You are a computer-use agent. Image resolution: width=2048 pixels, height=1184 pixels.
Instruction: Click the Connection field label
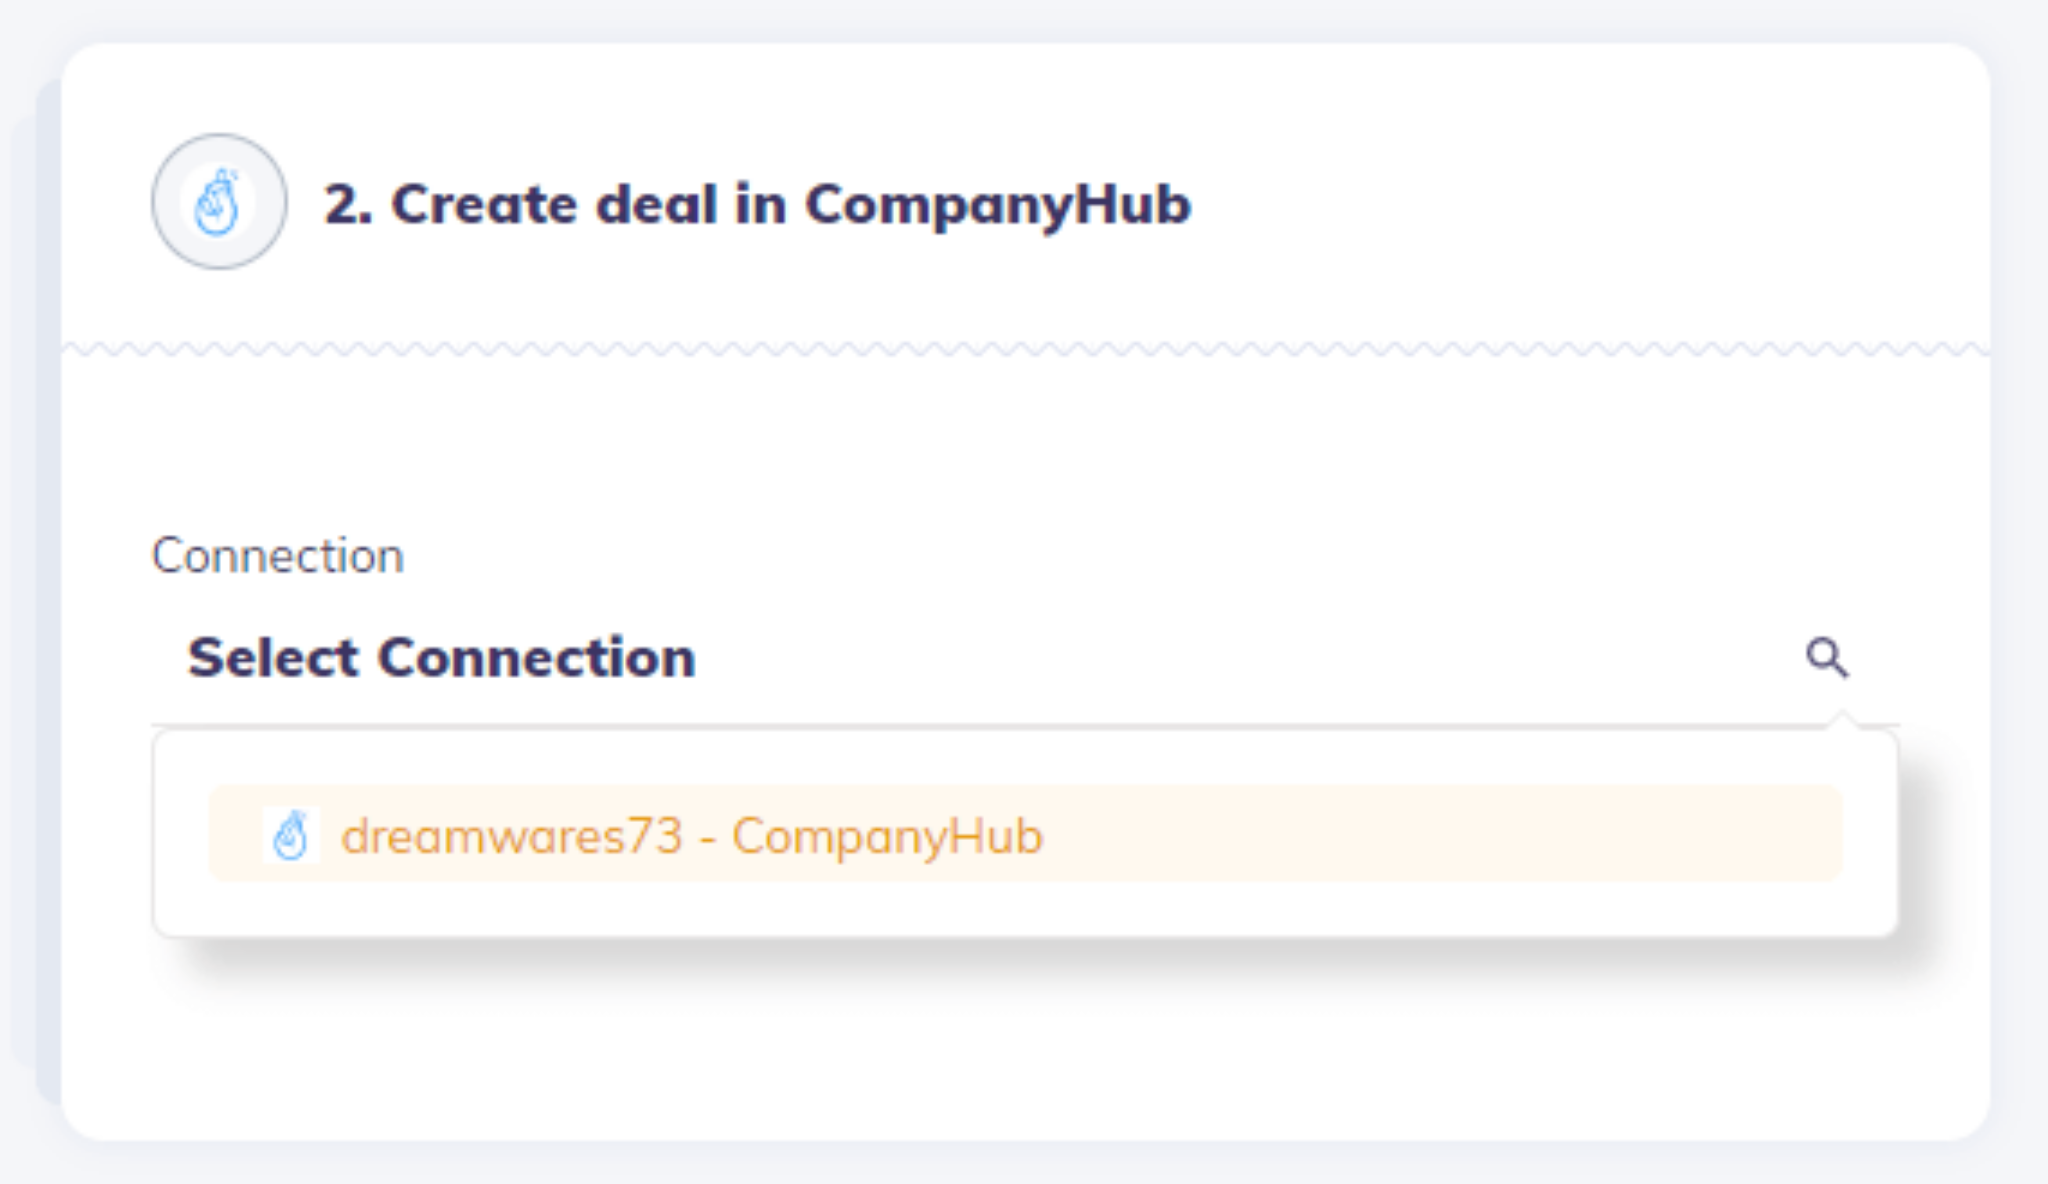(x=277, y=555)
